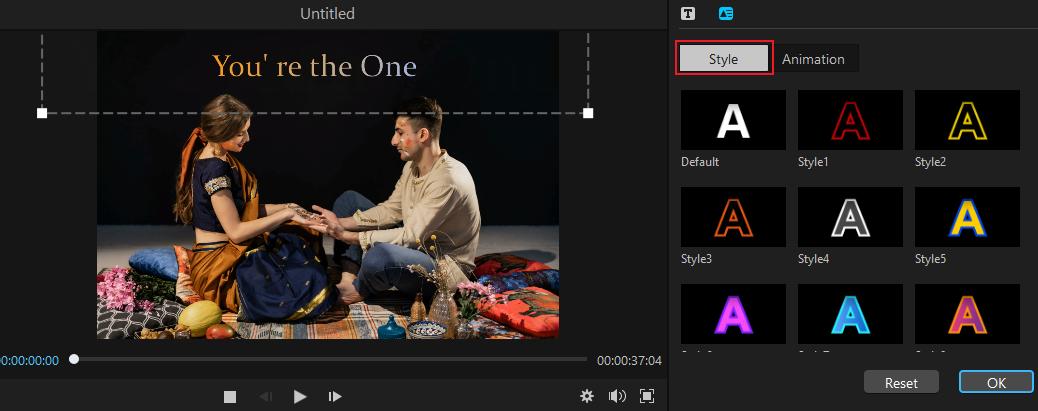The image size is (1038, 411).
Task: Enter fullscreen preview mode
Action: [647, 396]
